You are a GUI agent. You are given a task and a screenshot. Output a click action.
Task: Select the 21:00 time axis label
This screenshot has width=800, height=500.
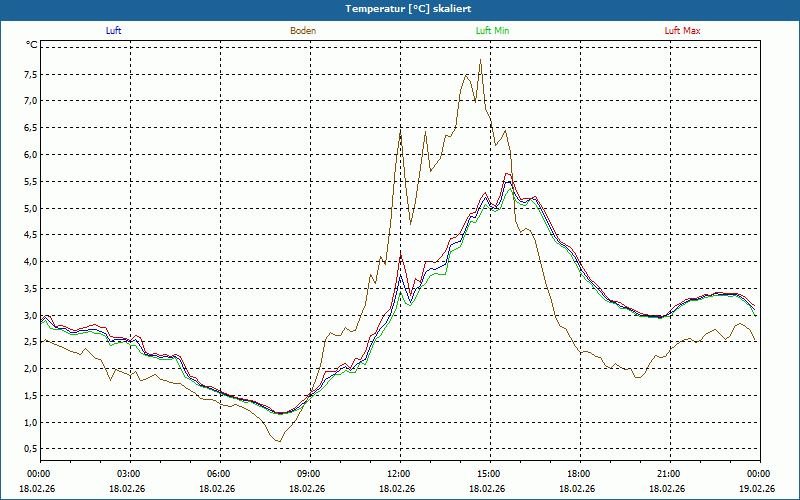pyautogui.click(x=669, y=474)
